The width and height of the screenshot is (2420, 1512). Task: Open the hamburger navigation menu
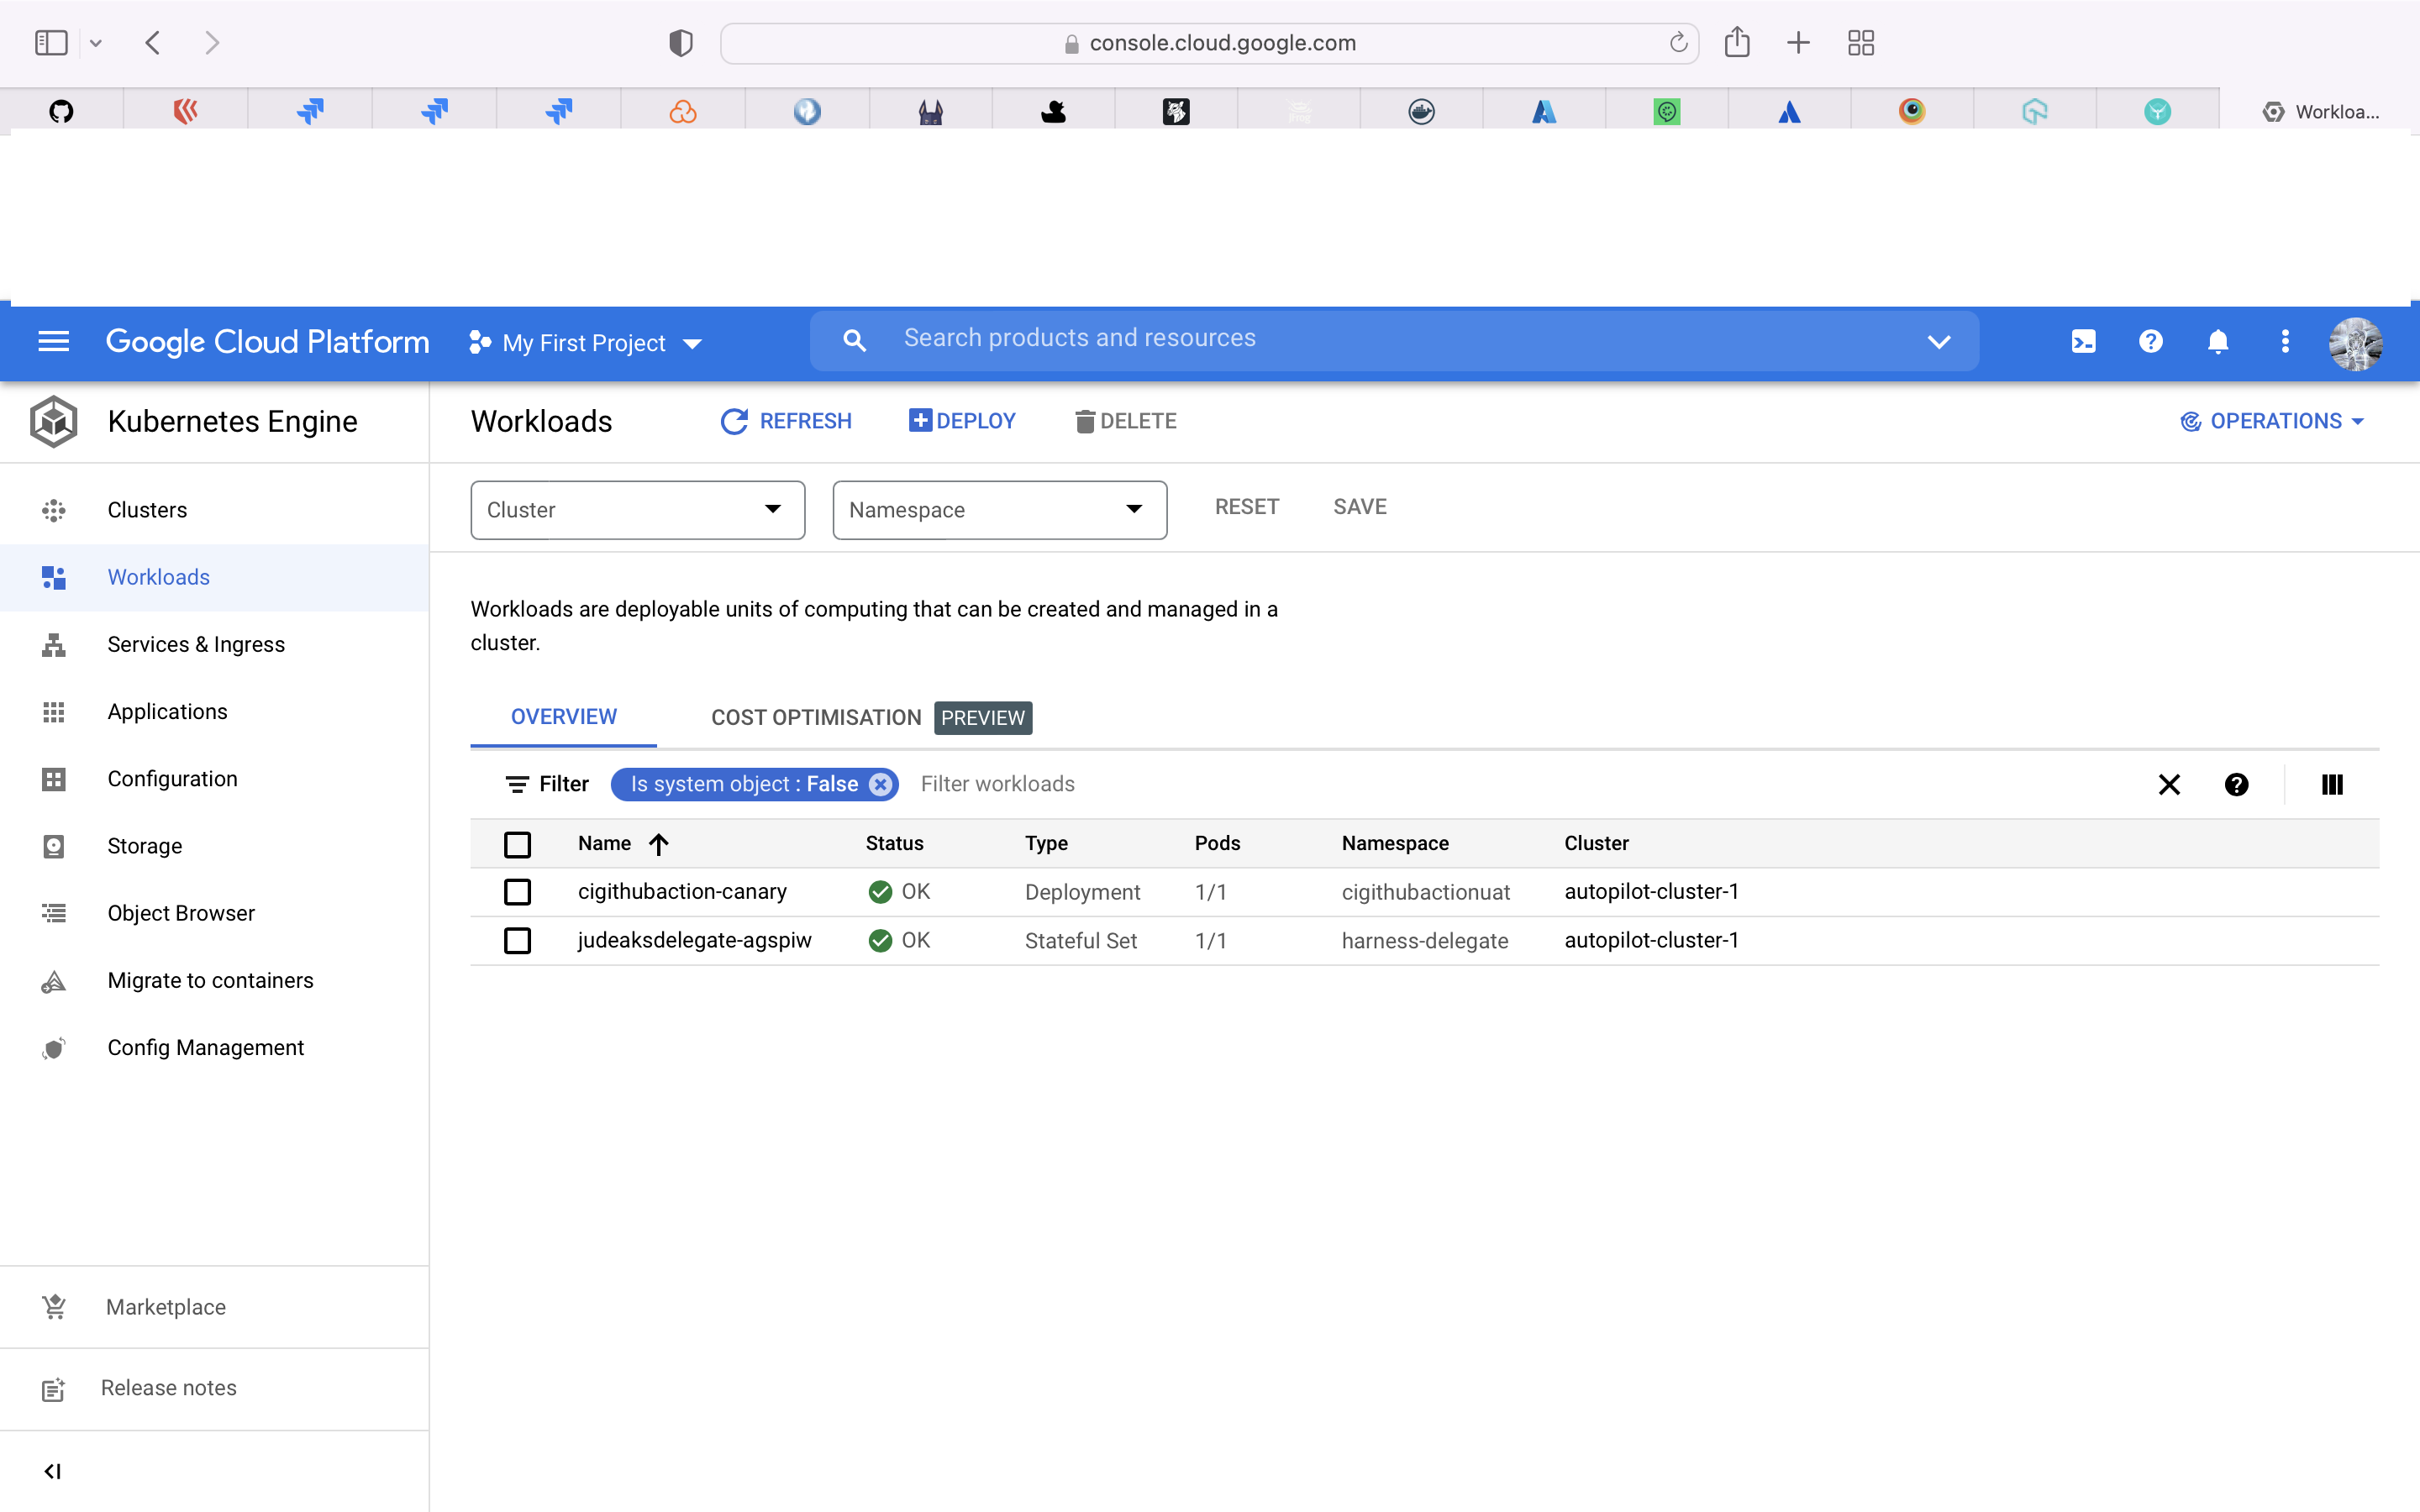53,342
